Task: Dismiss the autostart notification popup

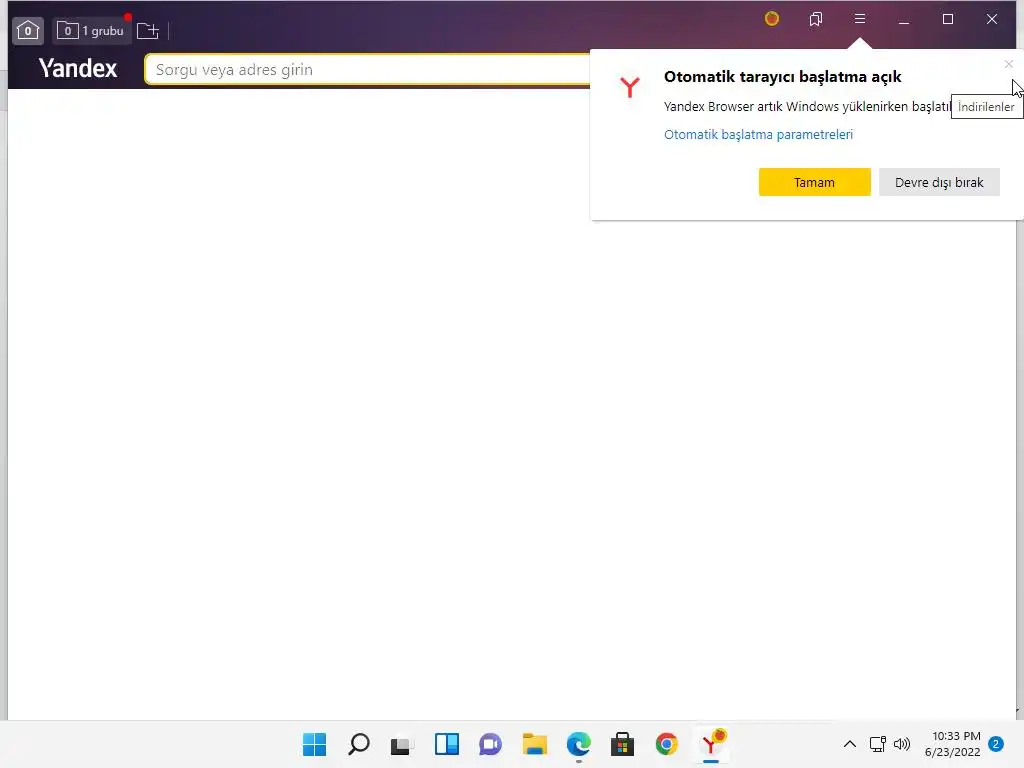Action: tap(1009, 64)
